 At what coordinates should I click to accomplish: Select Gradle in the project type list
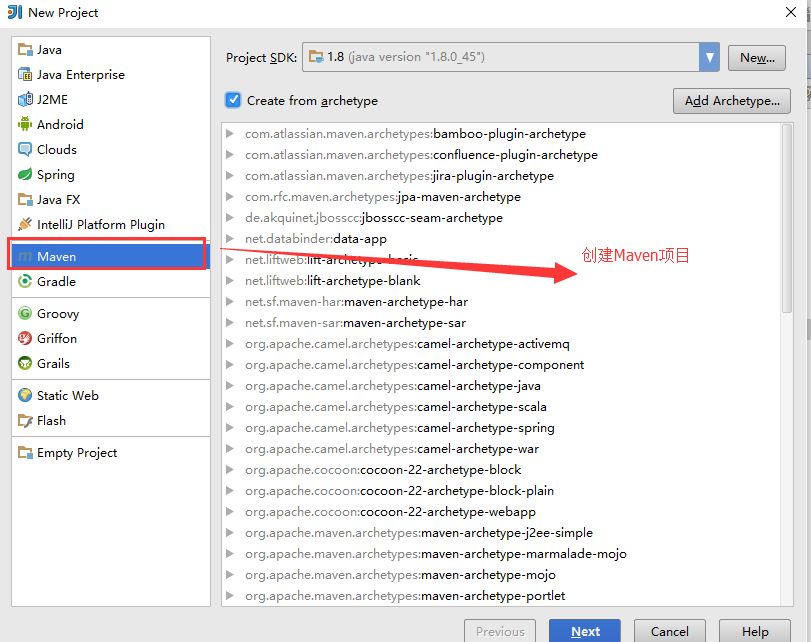pos(110,281)
